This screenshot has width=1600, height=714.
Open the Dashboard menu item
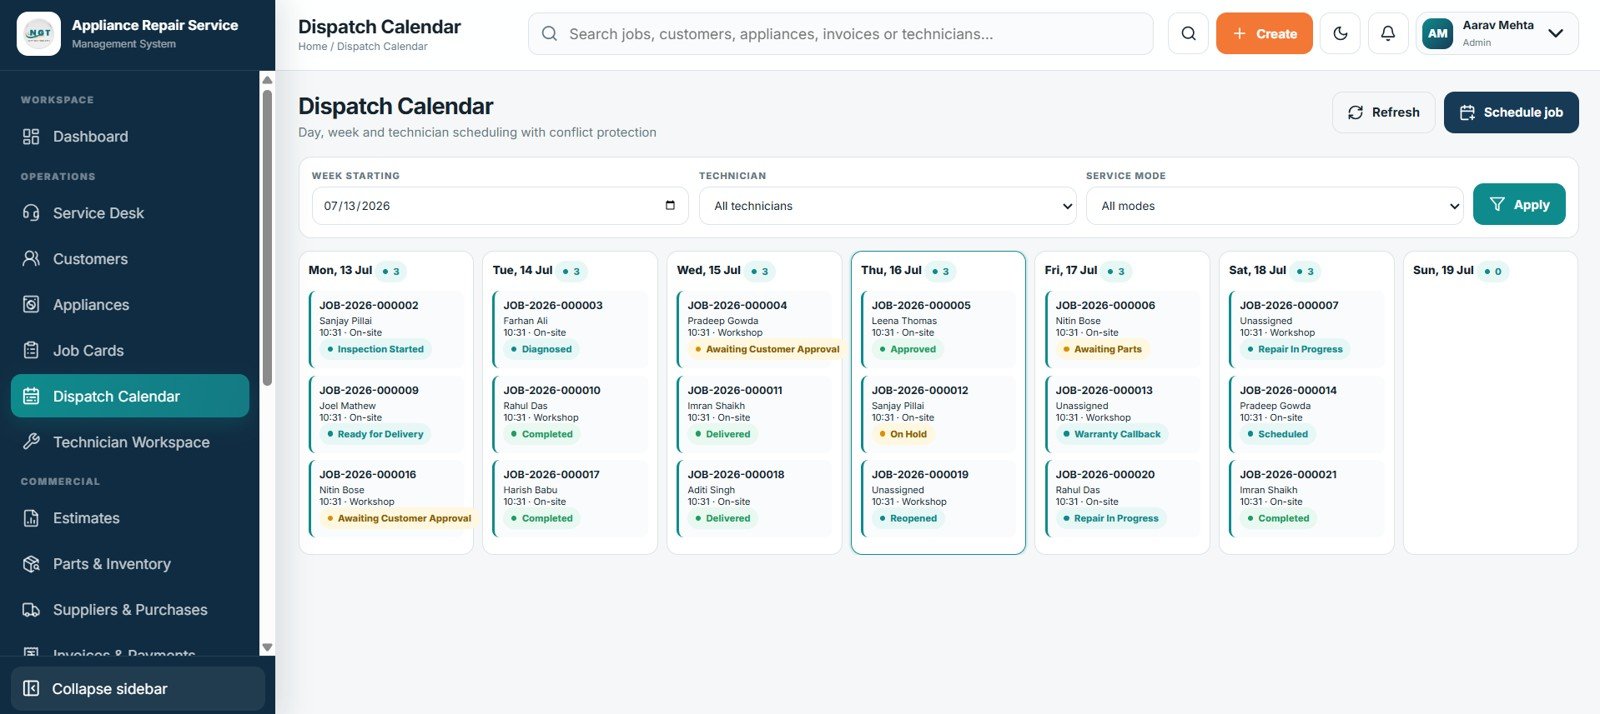pyautogui.click(x=130, y=137)
